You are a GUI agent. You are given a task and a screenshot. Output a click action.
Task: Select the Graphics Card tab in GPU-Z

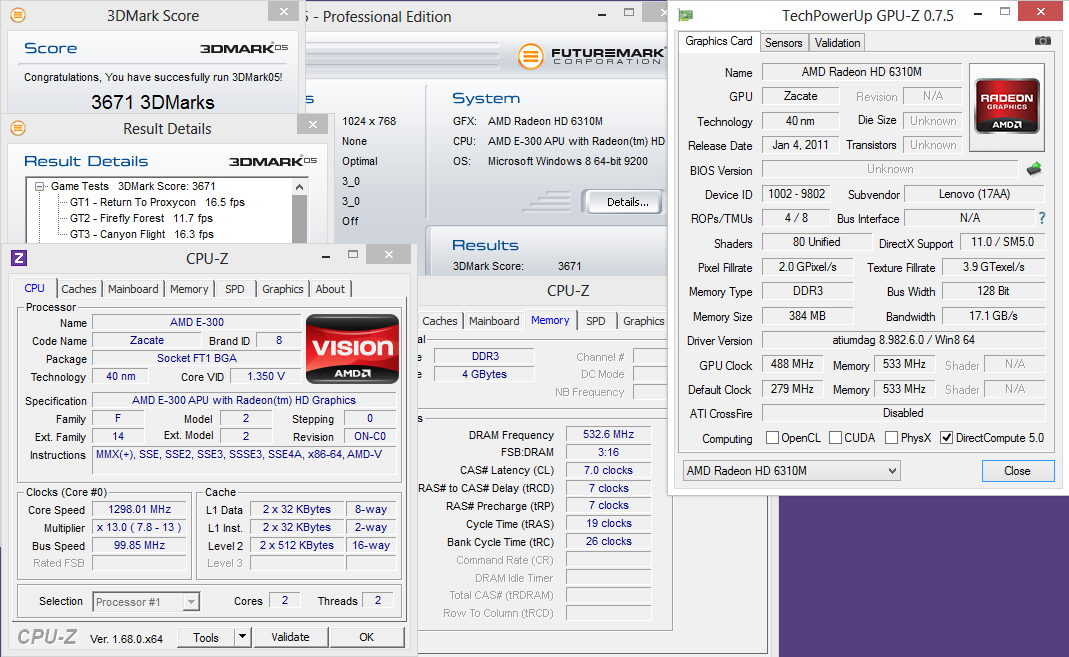pos(719,41)
